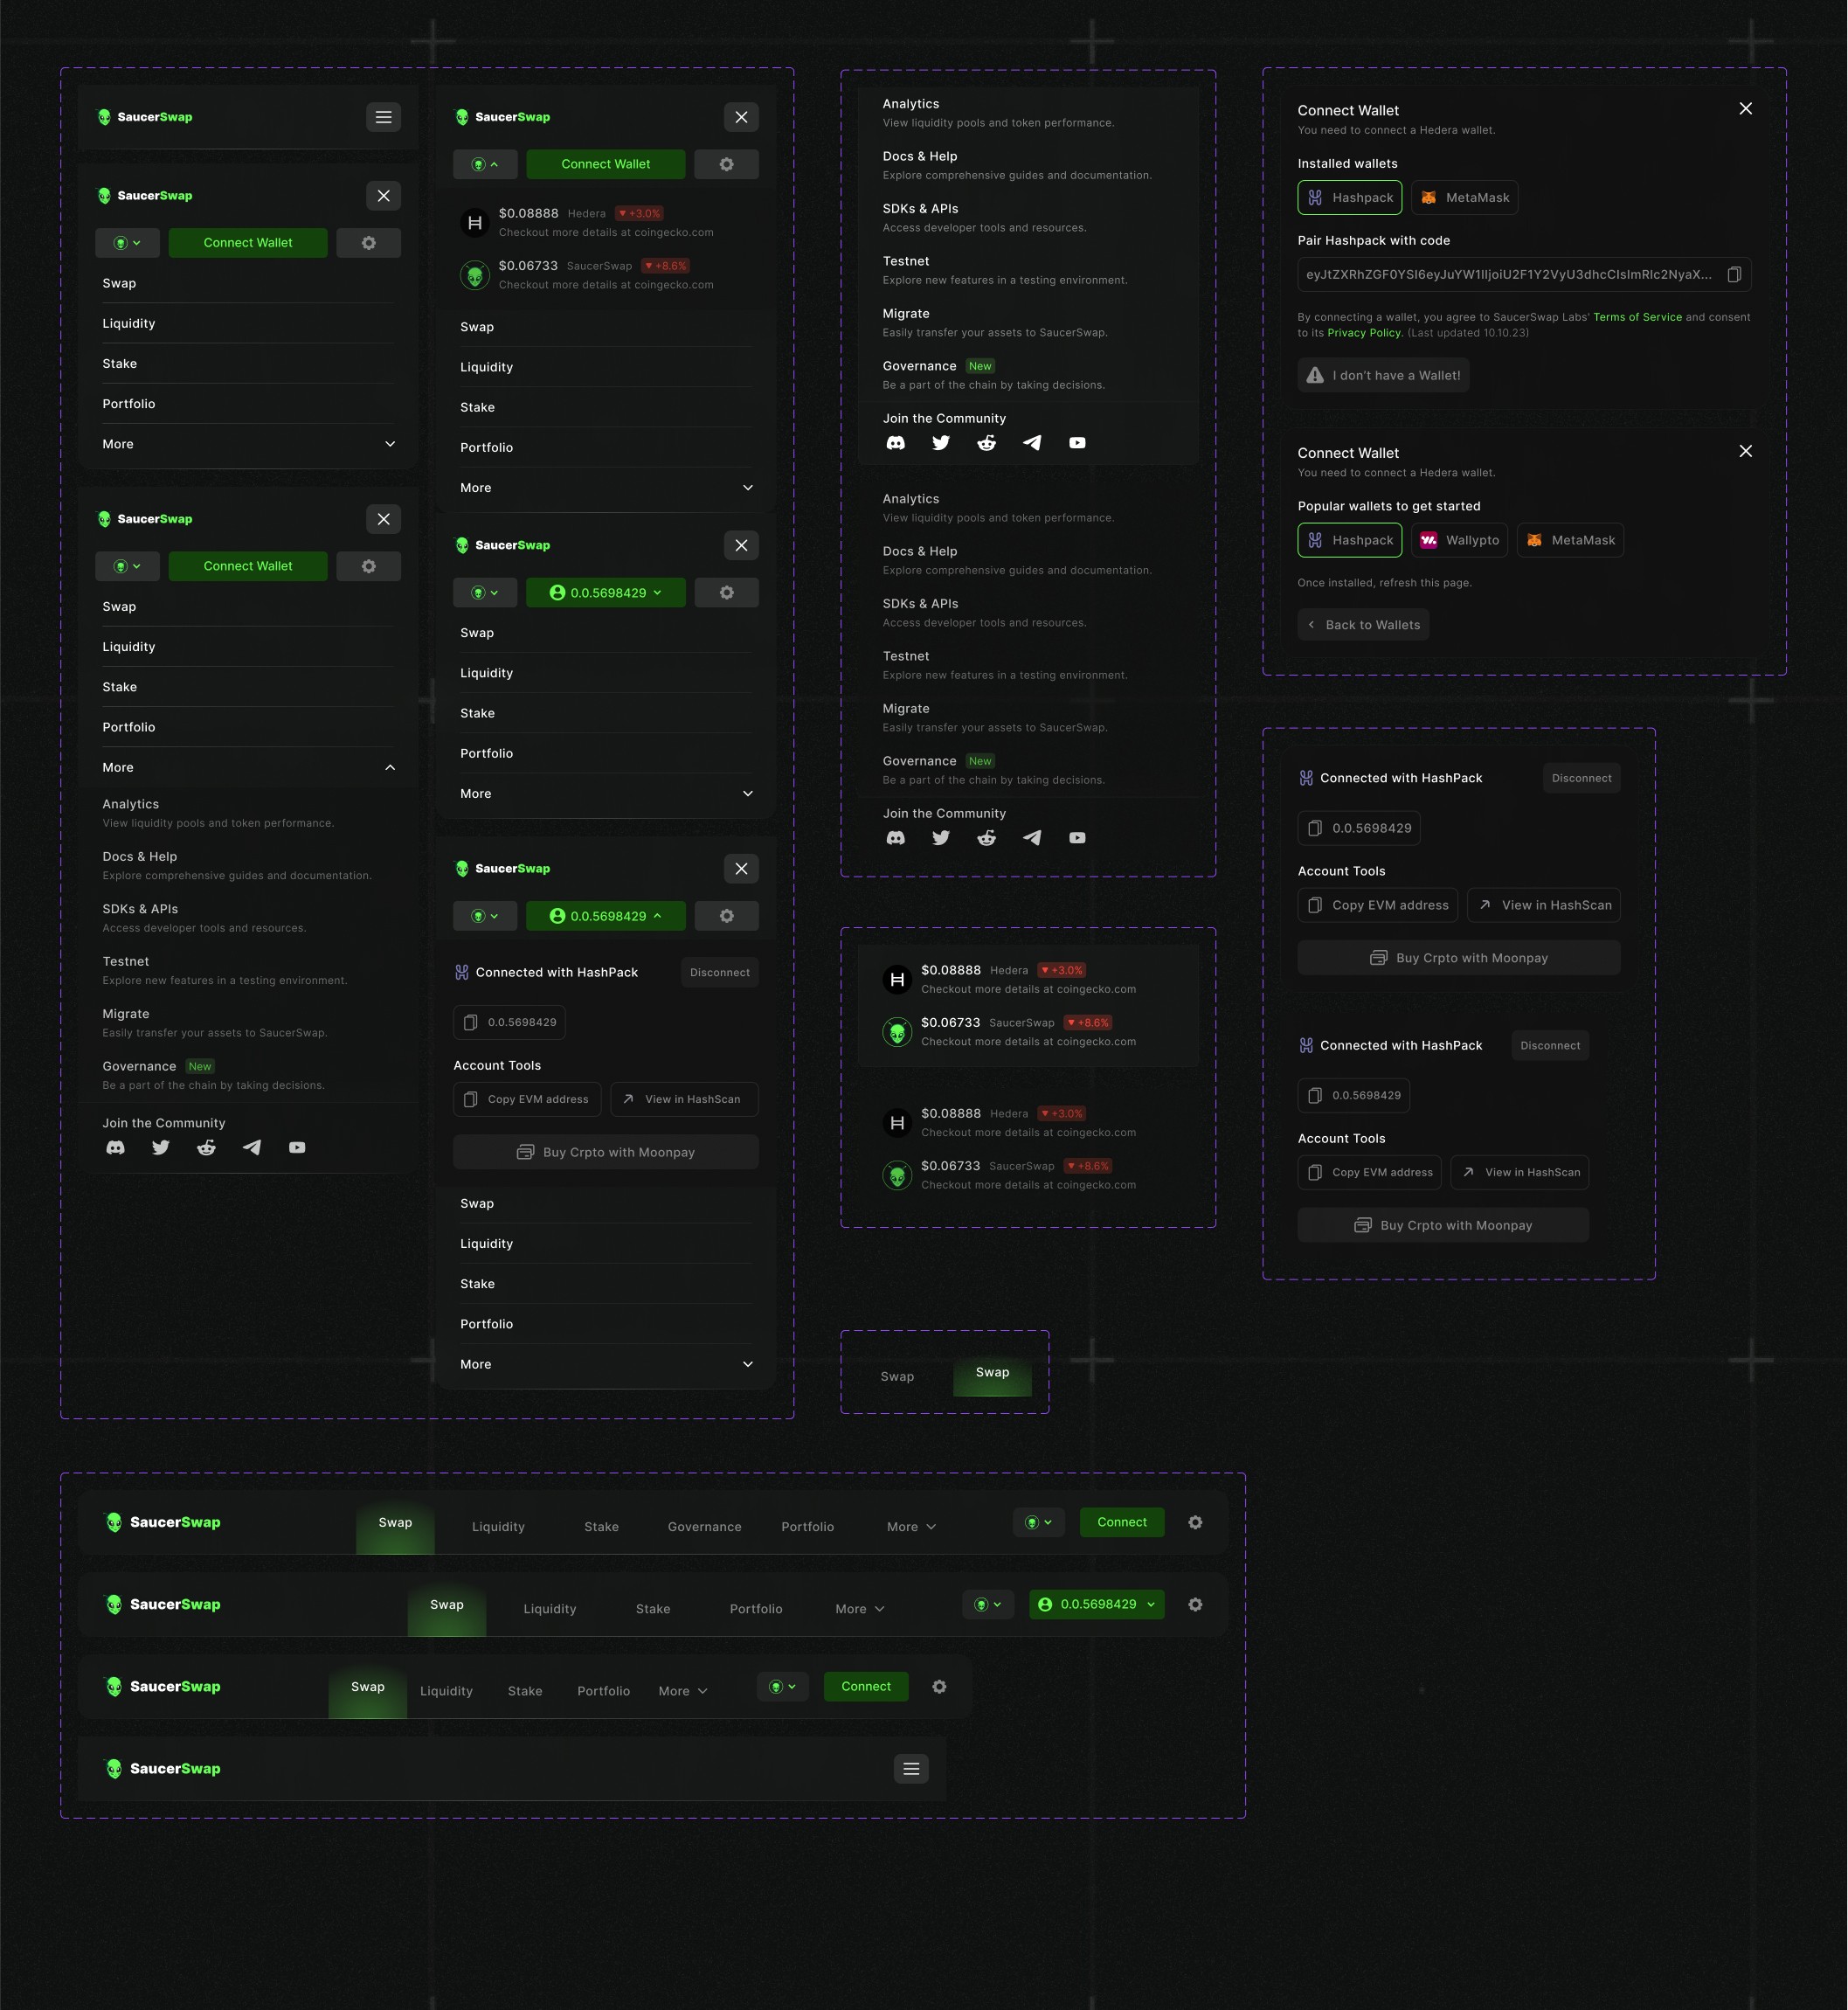Click Disconnect in the SaucerSwap mobile menu

point(720,973)
